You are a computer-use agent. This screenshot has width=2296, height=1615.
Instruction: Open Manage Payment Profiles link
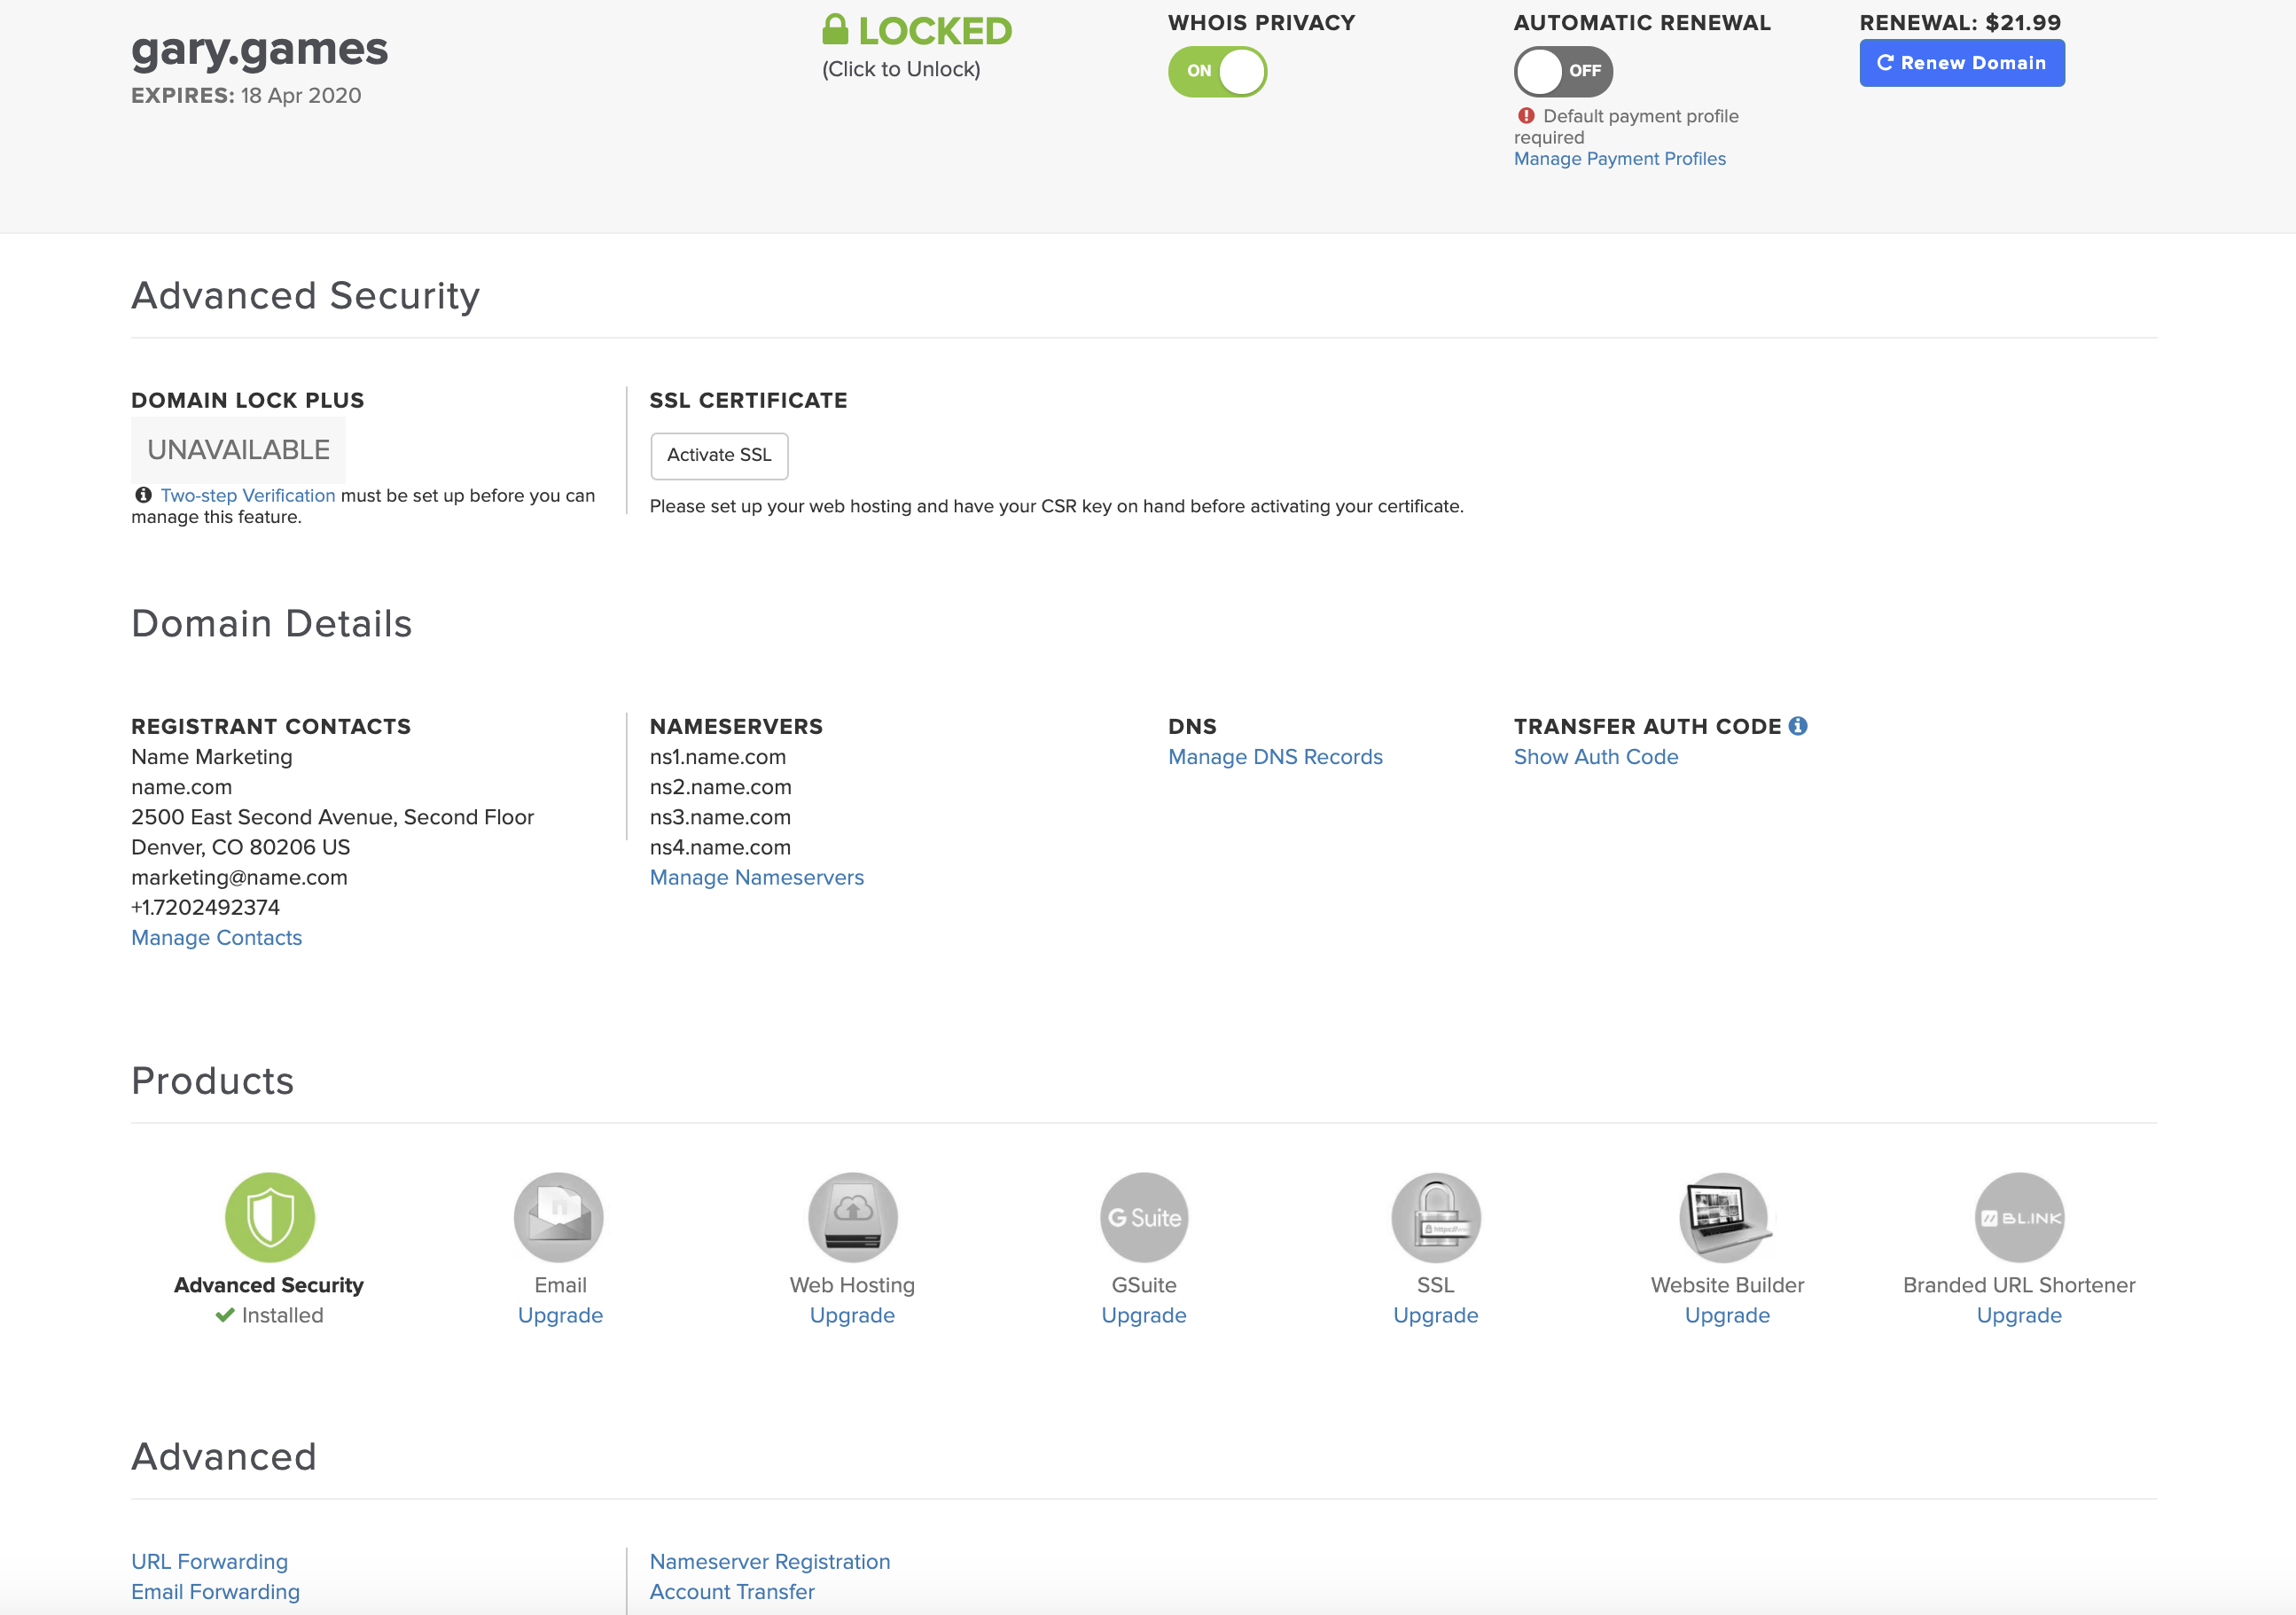pos(1619,159)
